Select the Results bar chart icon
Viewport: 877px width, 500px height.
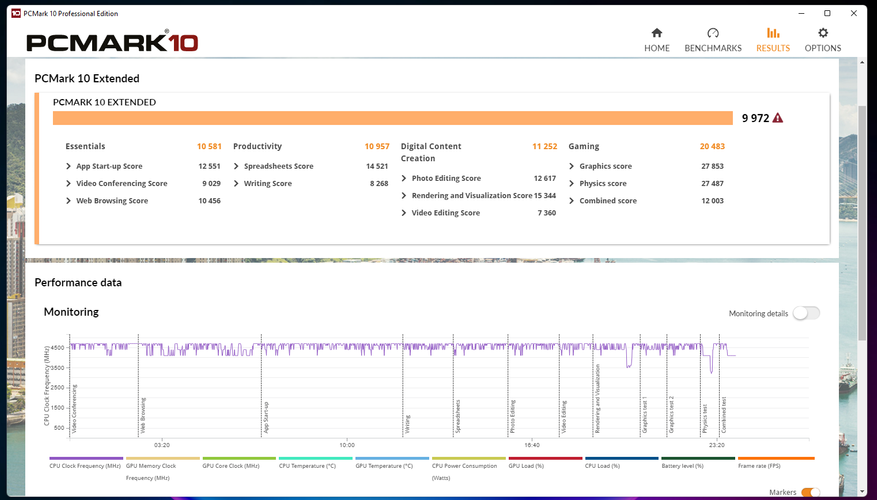pos(772,33)
